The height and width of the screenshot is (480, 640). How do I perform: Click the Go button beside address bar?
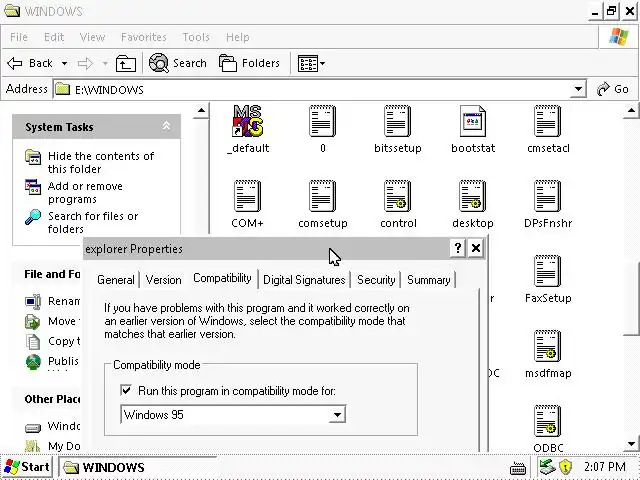click(x=613, y=89)
